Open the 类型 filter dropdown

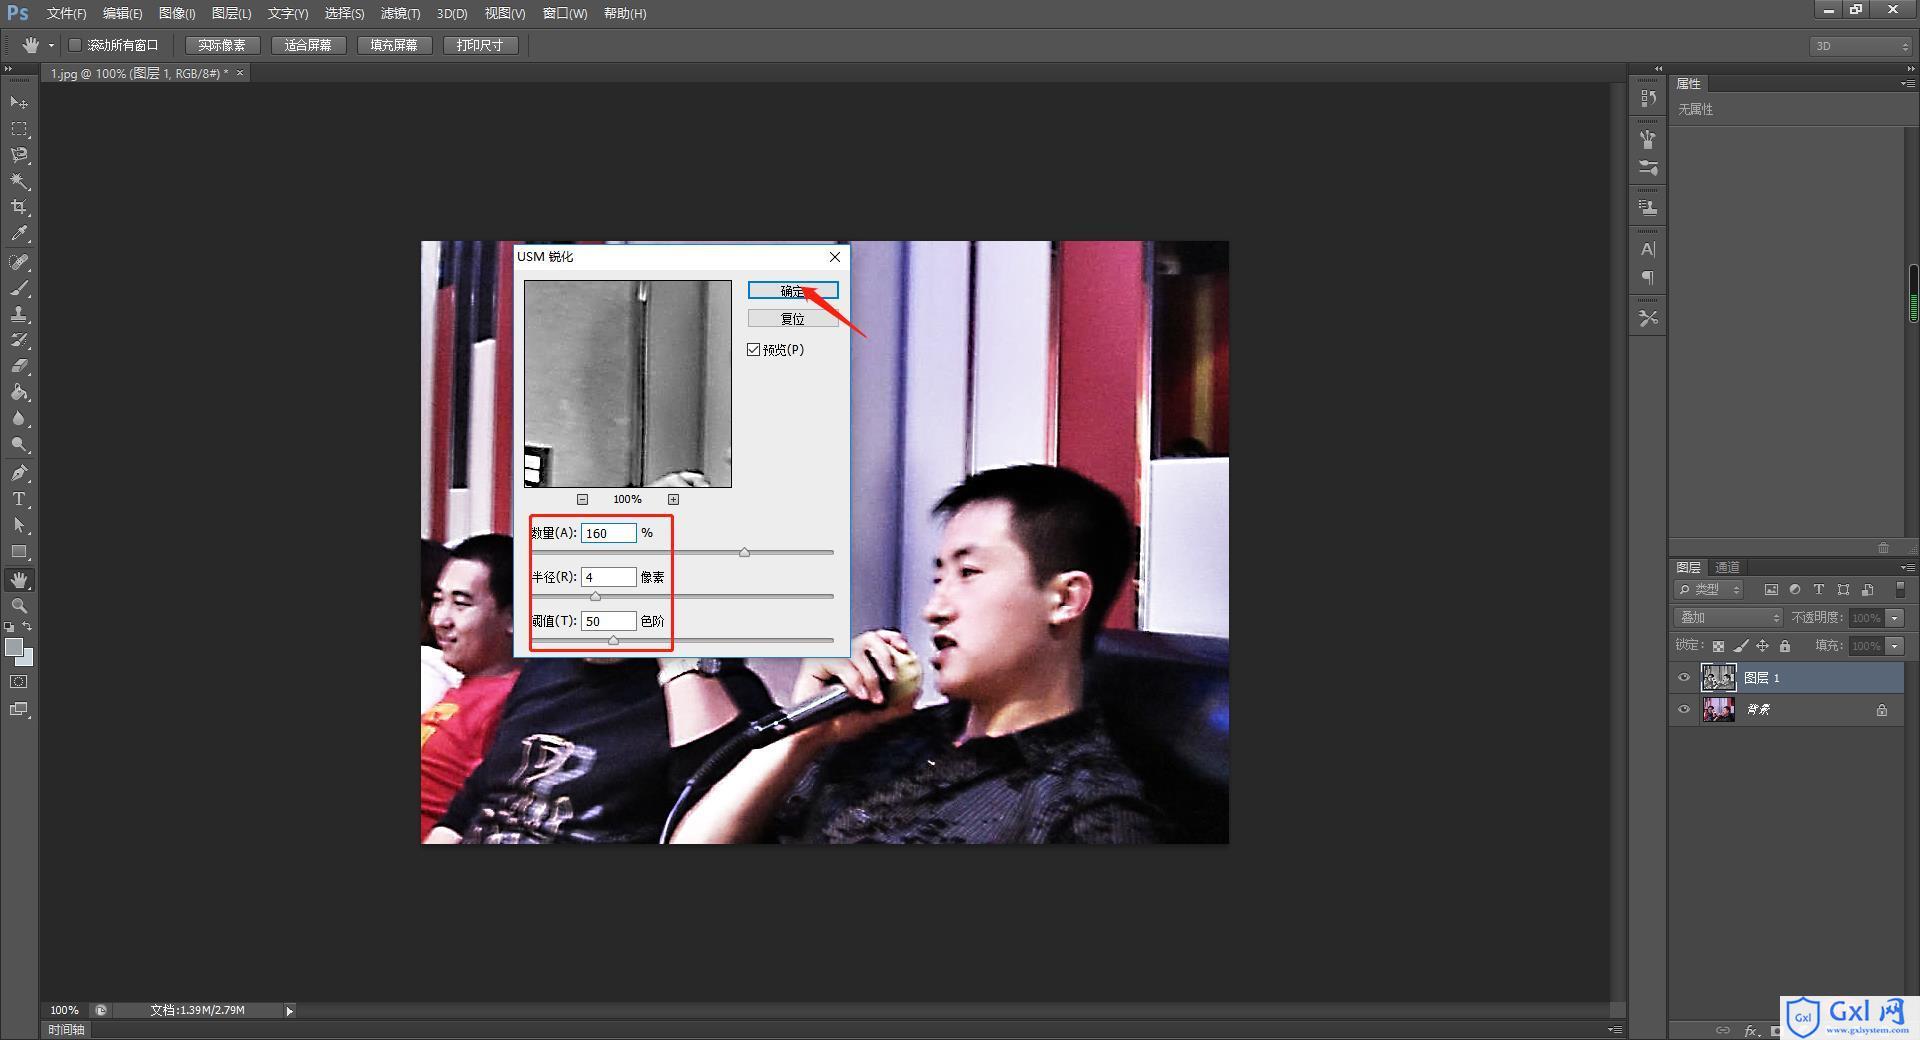click(1709, 590)
